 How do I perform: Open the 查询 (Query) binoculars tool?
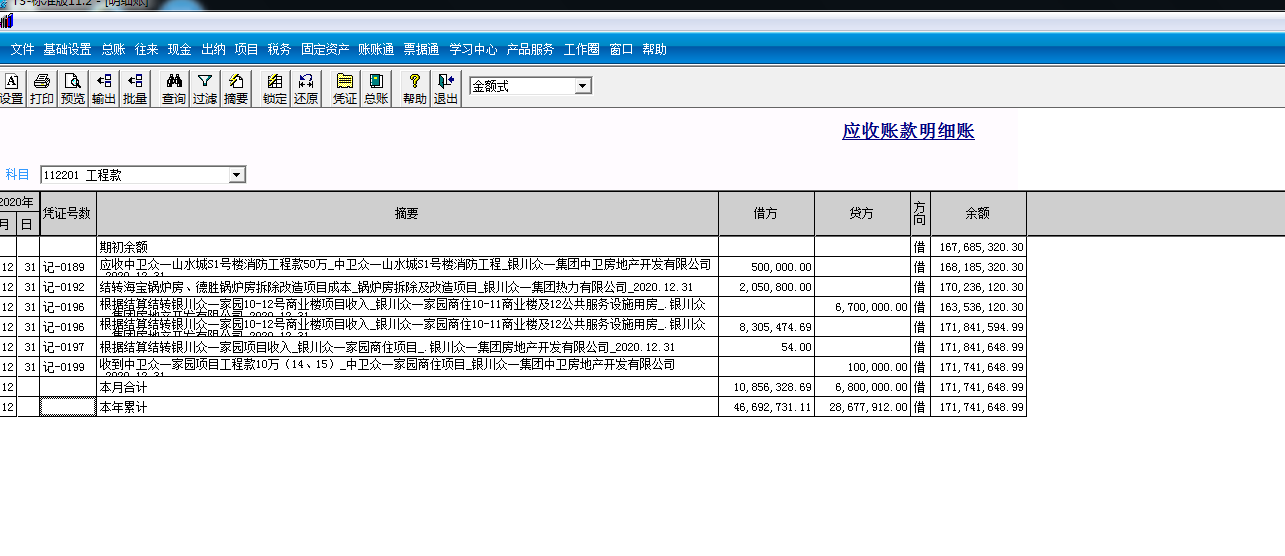(174, 89)
